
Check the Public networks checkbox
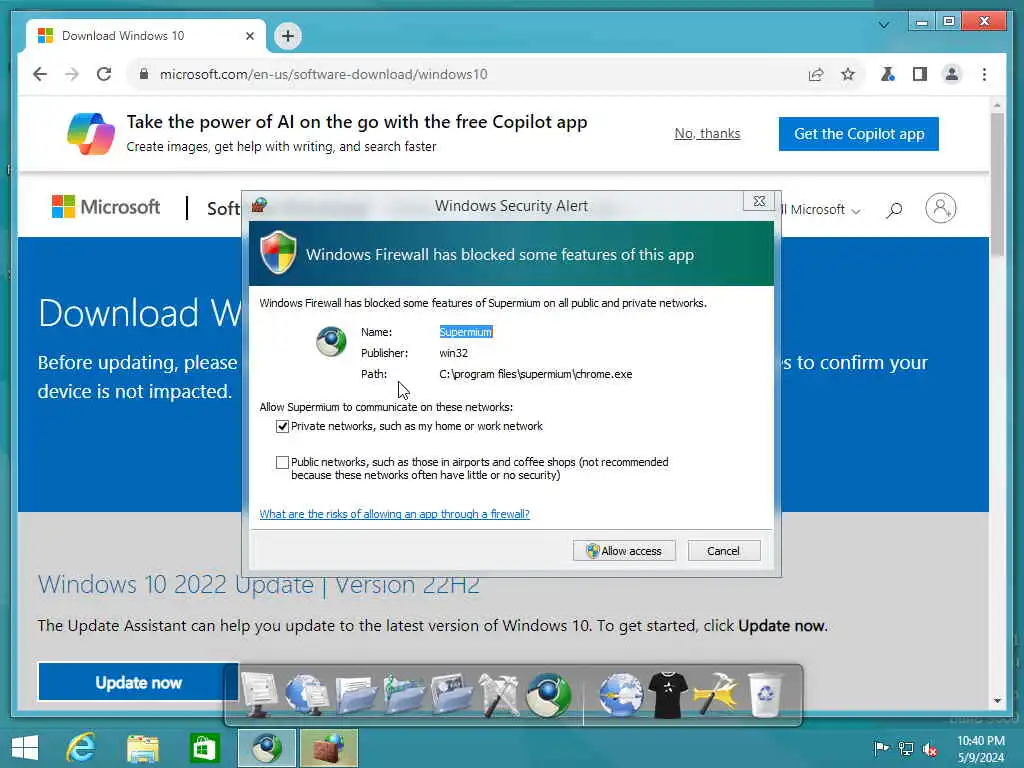coord(282,462)
